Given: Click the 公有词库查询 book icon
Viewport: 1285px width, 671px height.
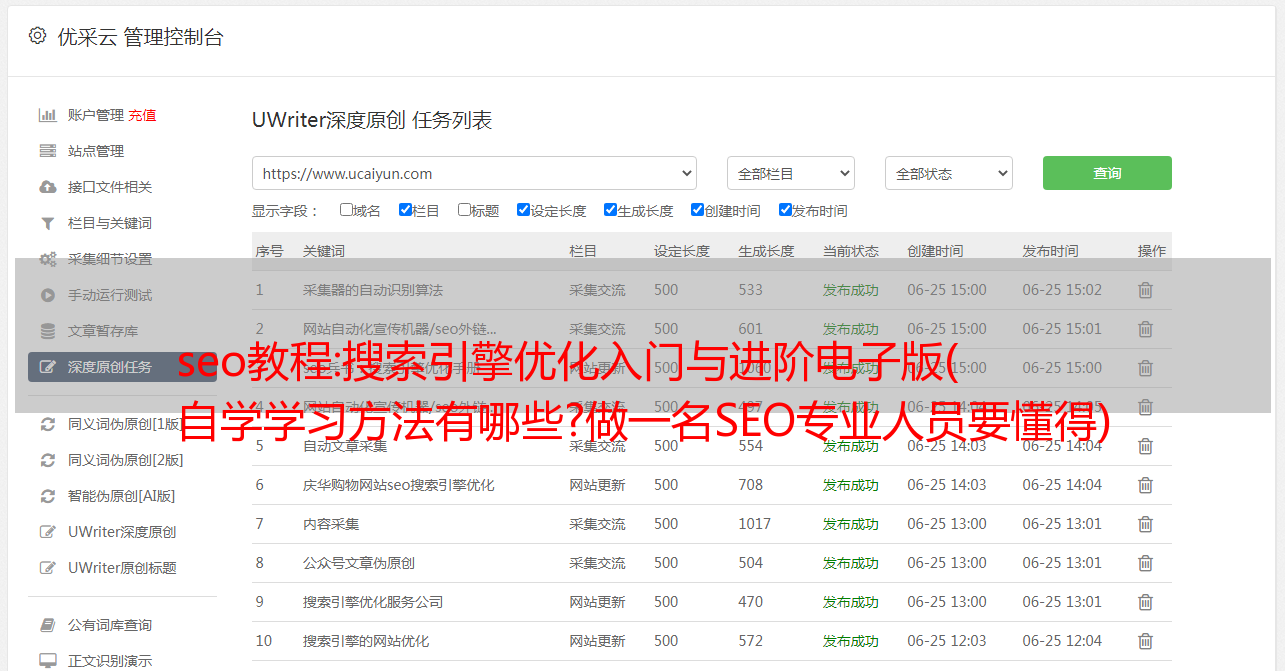Looking at the screenshot, I should pos(47,625).
